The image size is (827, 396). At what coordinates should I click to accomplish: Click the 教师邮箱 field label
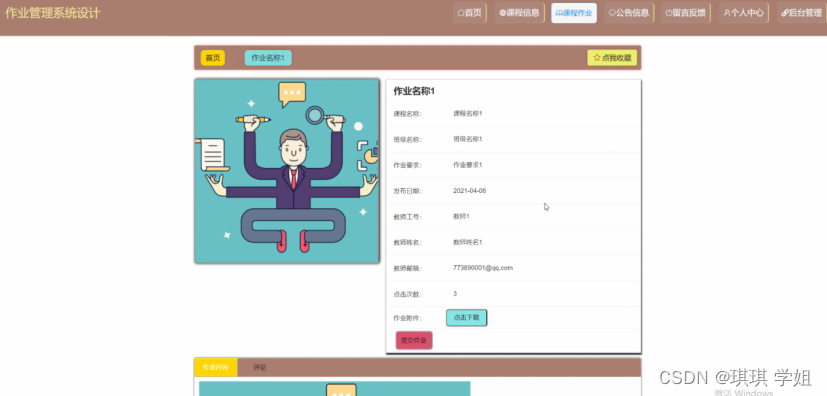pyautogui.click(x=407, y=268)
